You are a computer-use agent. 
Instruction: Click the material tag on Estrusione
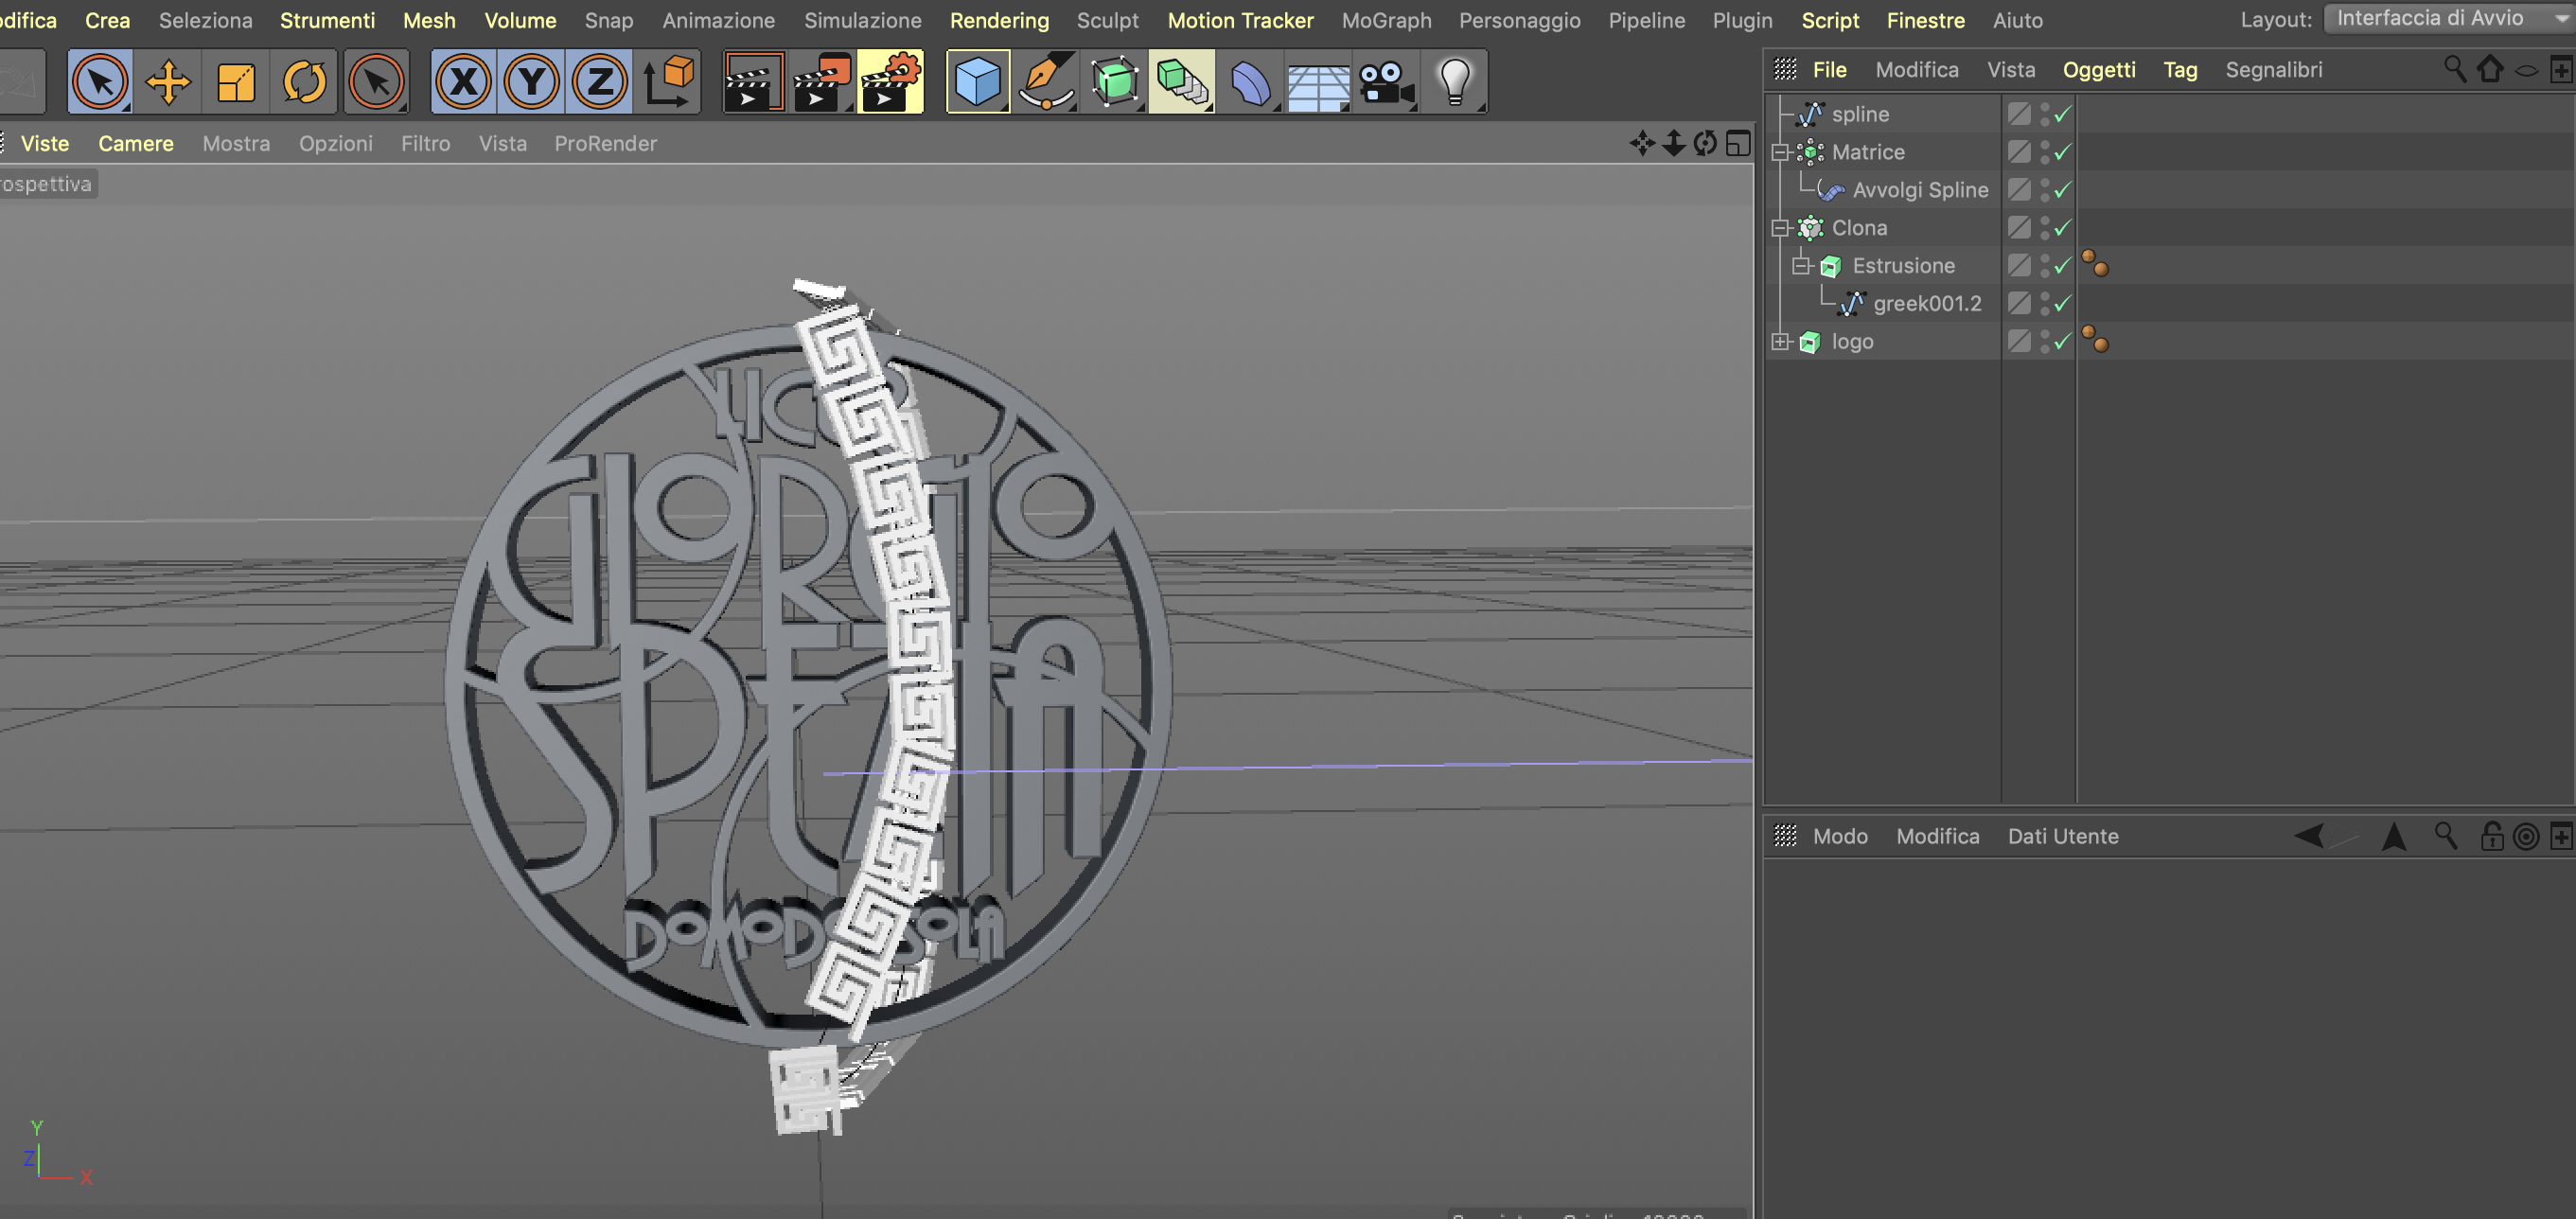pos(2095,265)
